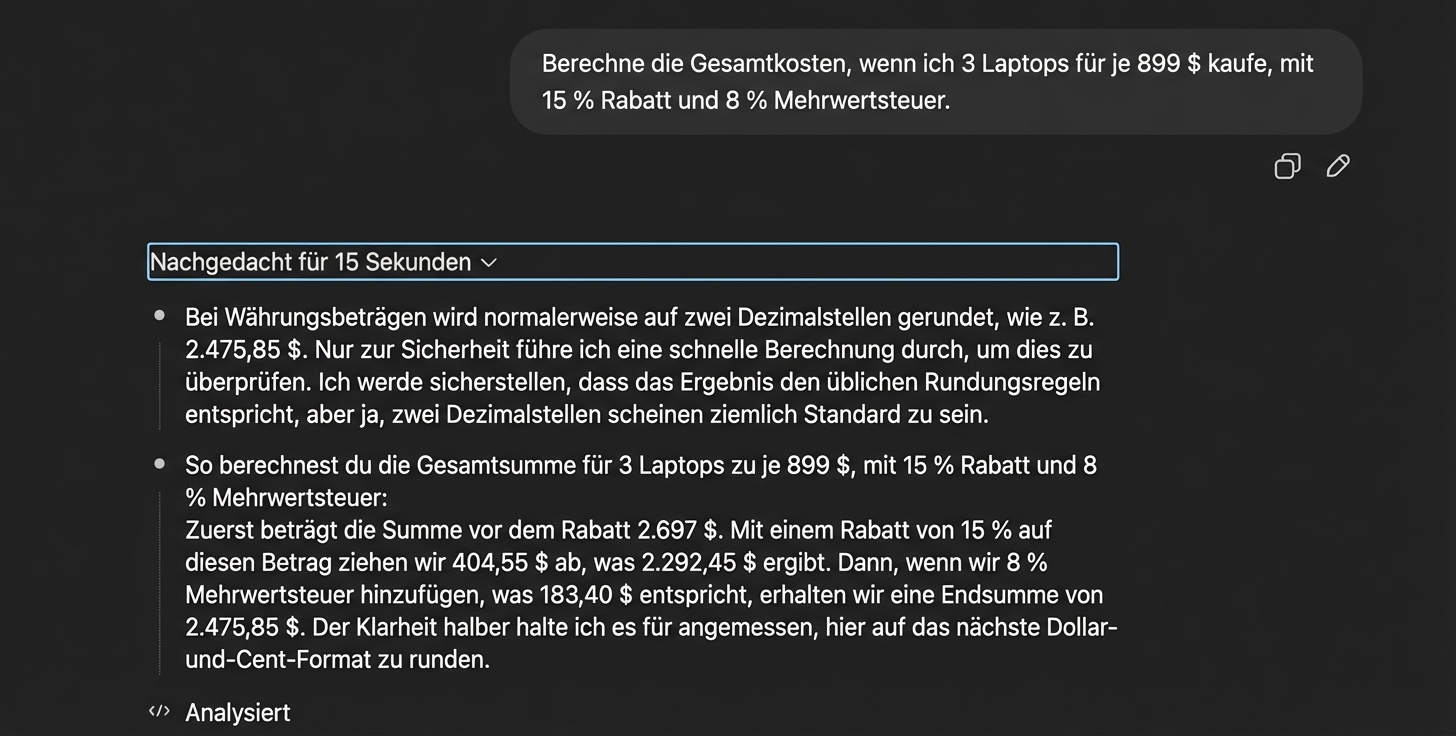Image resolution: width=1456 pixels, height=736 pixels.
Task: Click the first reasoning bullet dot
Action: [160, 316]
